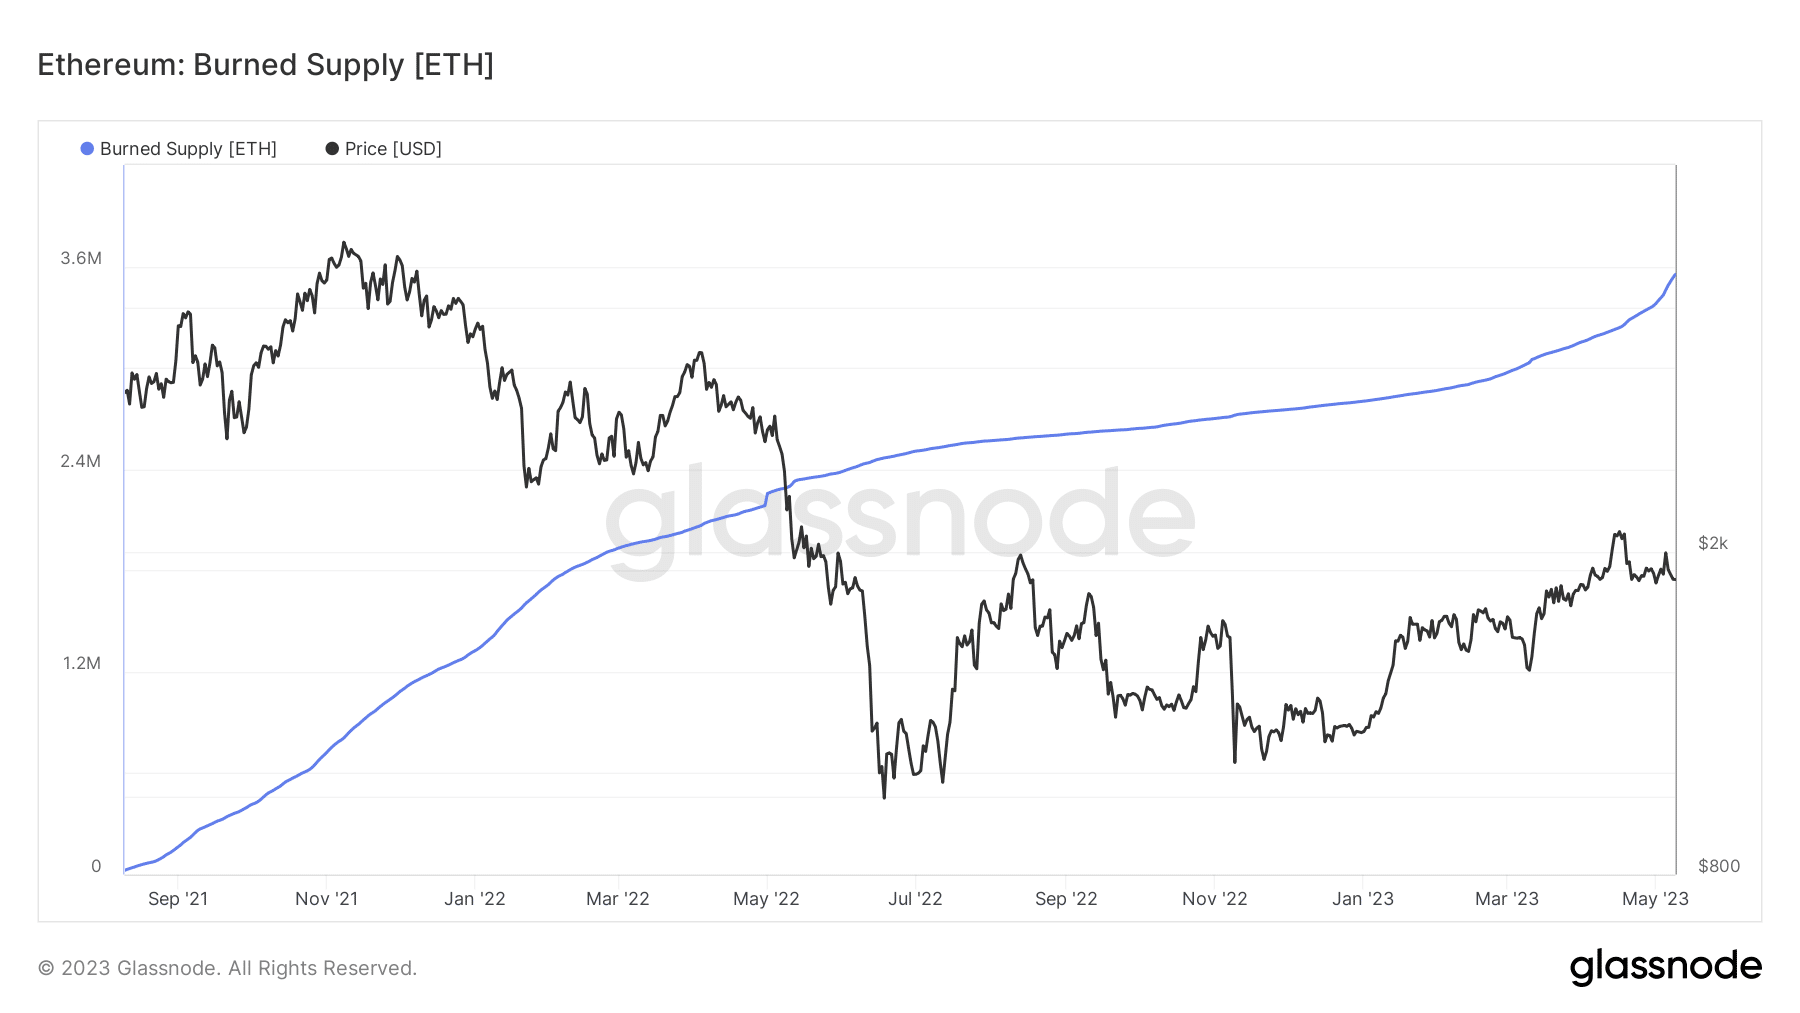This screenshot has width=1800, height=1013.
Task: Select the Jan '22 x-axis label
Action: [x=474, y=899]
